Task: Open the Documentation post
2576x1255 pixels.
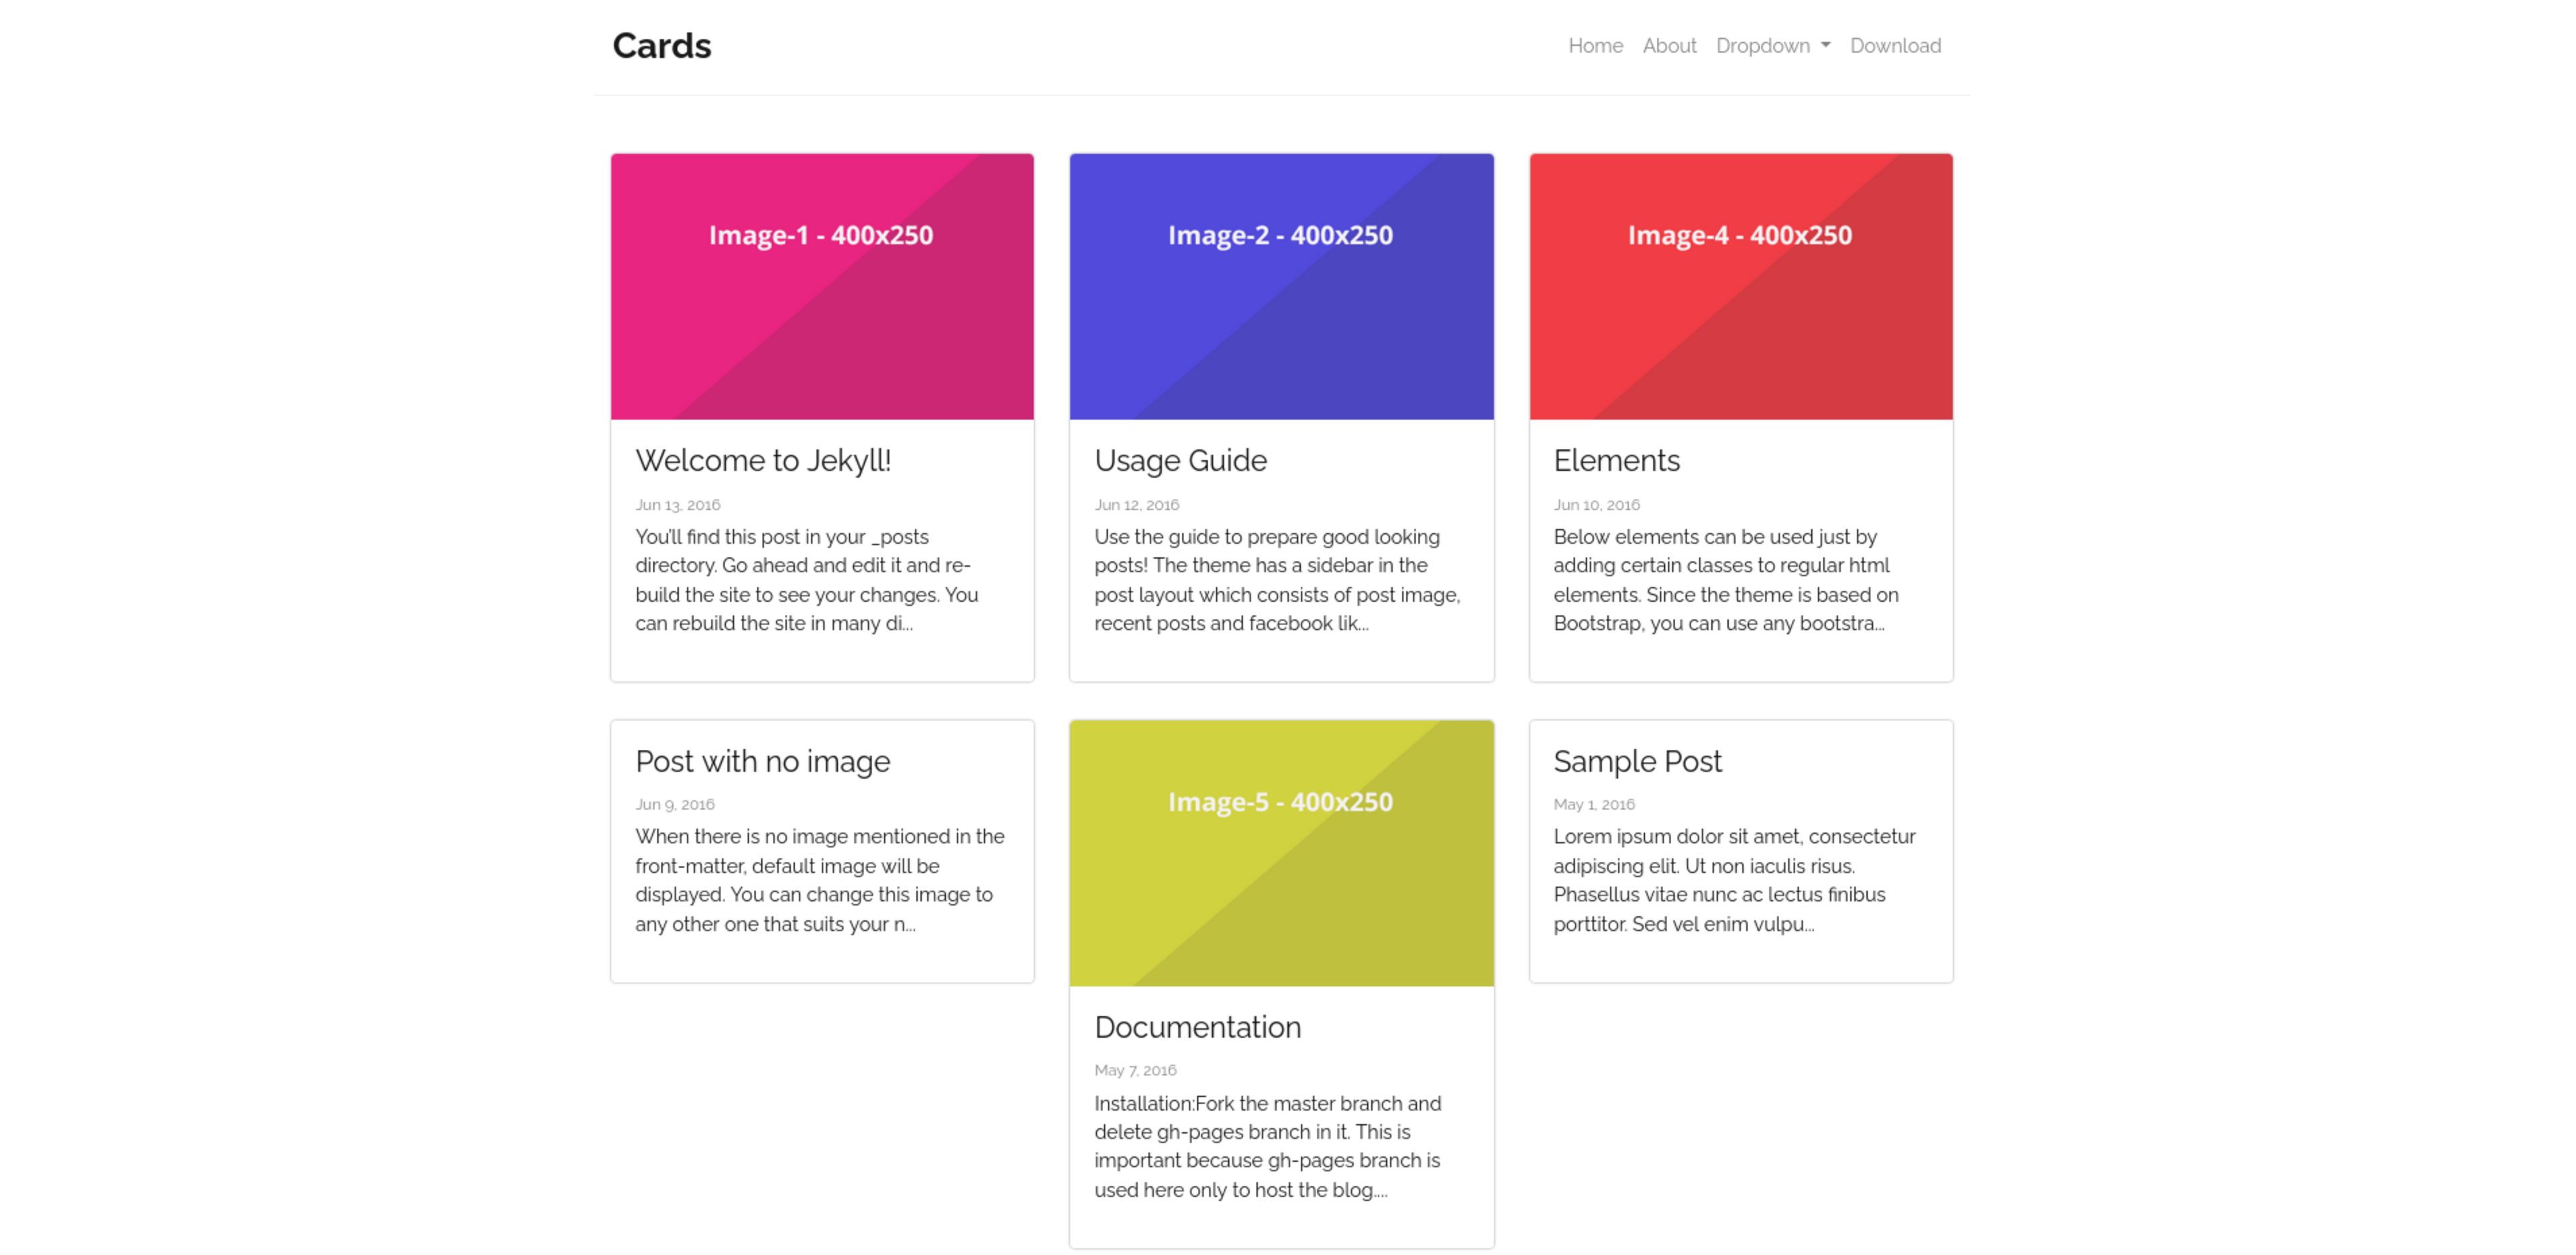Action: coord(1197,1026)
